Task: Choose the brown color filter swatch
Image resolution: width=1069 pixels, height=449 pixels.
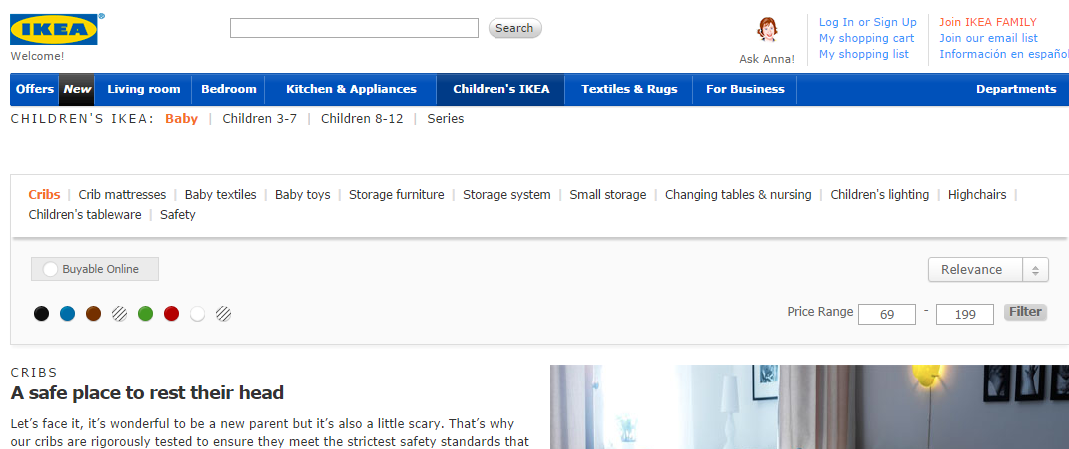Action: pos(93,314)
